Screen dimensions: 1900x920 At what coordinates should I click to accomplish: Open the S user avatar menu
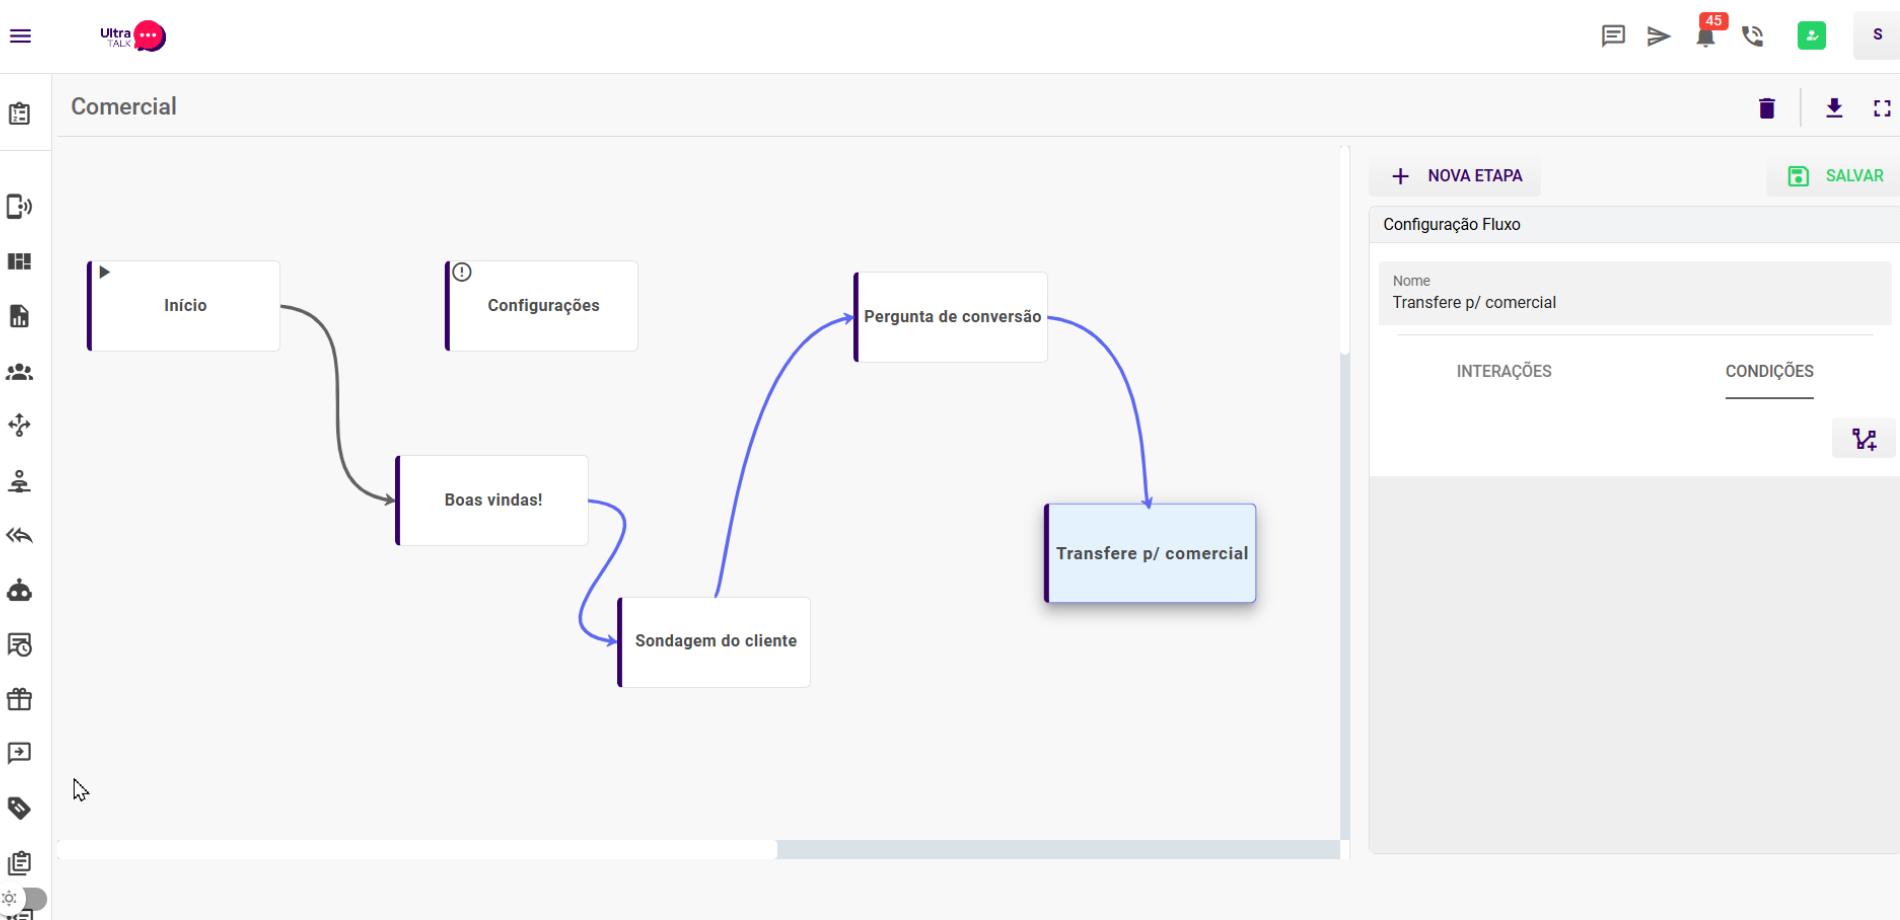(1877, 35)
